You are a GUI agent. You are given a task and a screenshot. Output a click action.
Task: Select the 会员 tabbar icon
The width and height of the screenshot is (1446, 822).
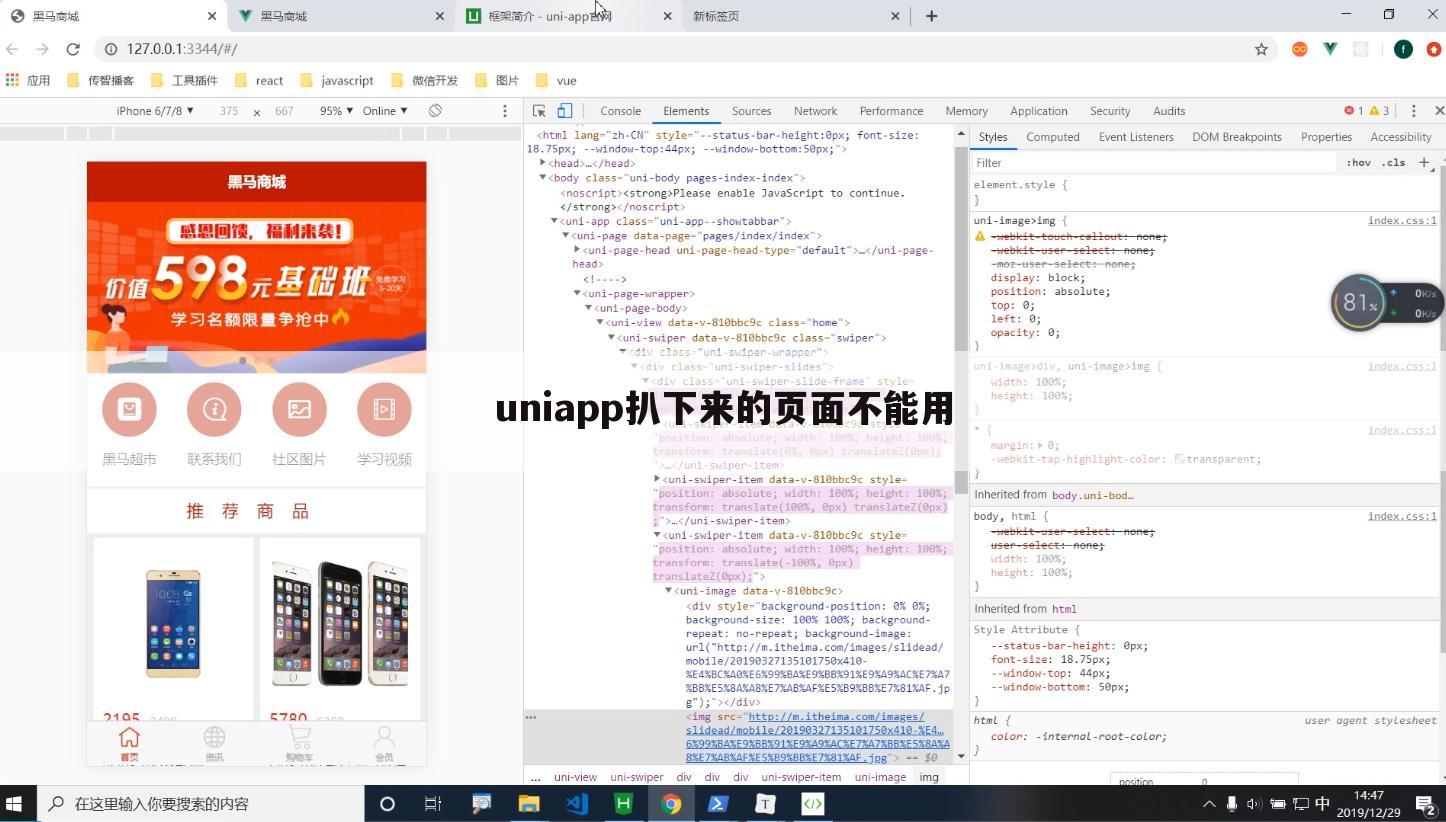(x=384, y=744)
